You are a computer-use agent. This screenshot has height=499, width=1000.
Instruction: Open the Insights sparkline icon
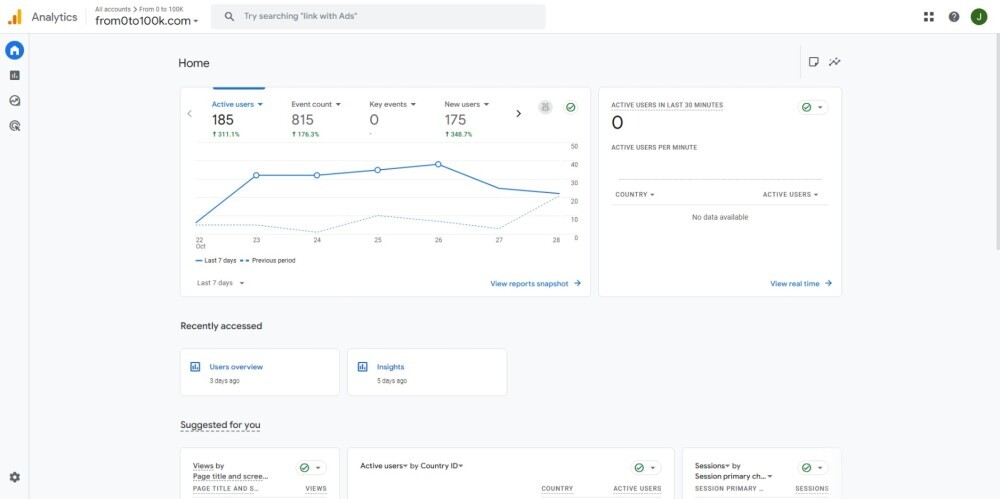pos(835,62)
